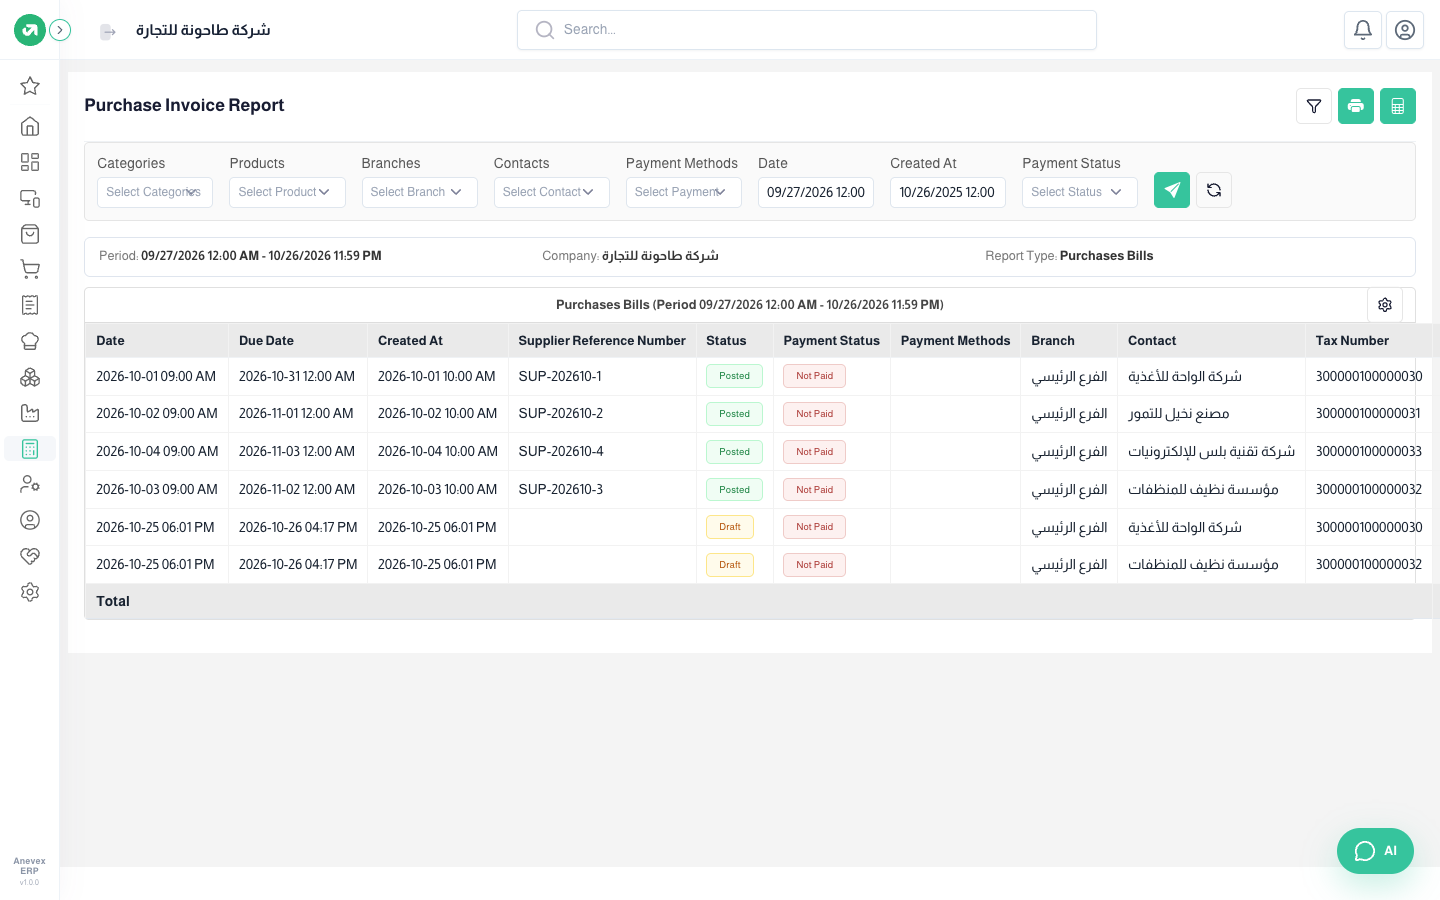This screenshot has width=1440, height=900.
Task: Open the Select Product dropdown
Action: point(287,192)
